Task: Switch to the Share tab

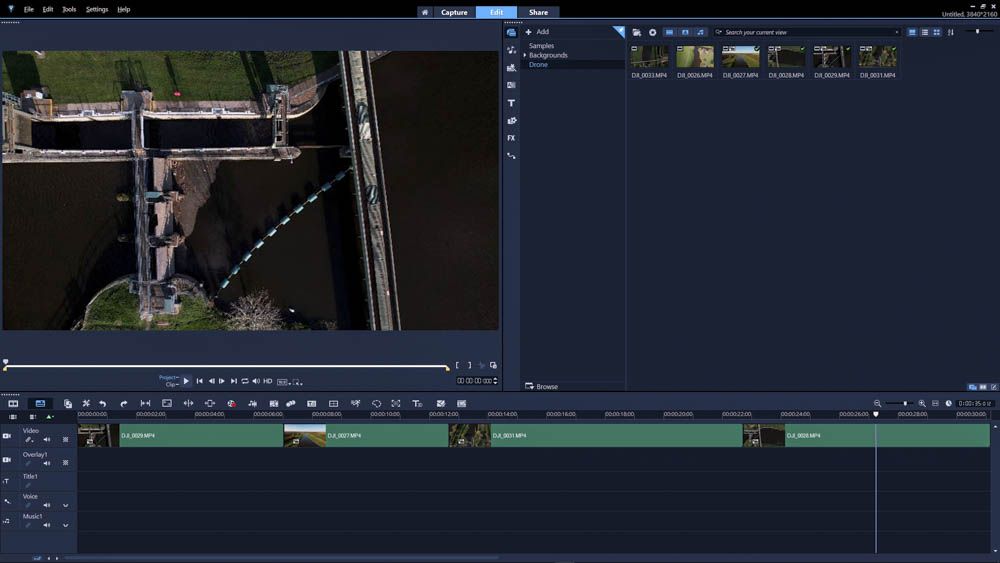Action: (538, 12)
